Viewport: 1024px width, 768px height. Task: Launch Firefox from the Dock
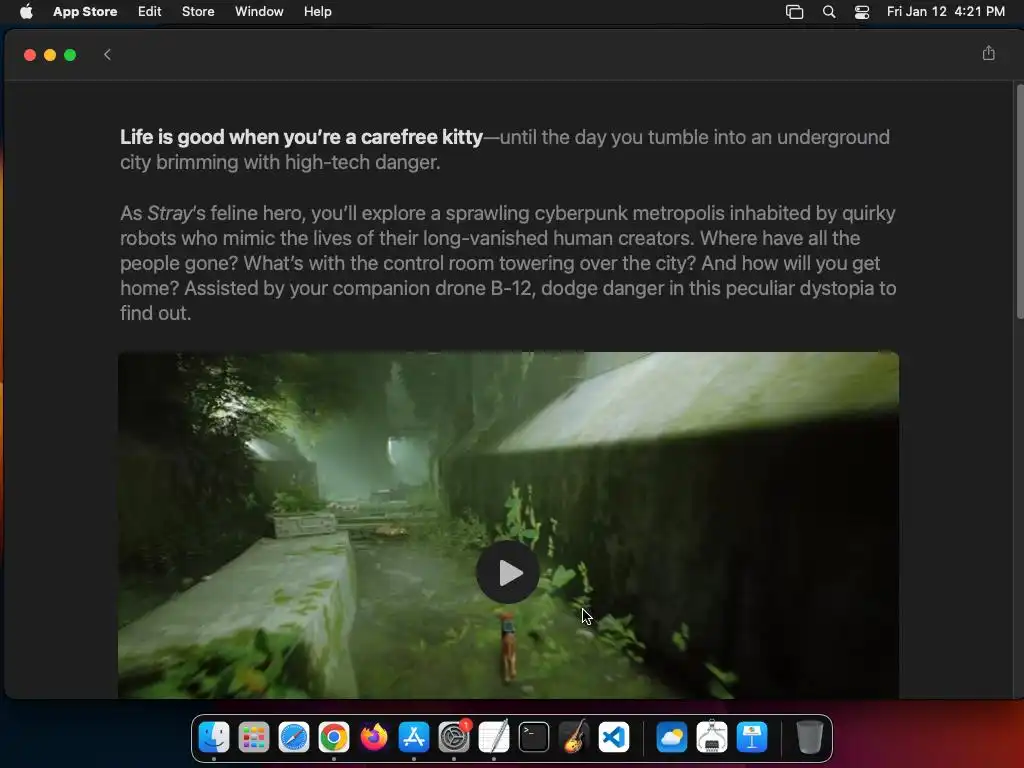pyautogui.click(x=374, y=737)
